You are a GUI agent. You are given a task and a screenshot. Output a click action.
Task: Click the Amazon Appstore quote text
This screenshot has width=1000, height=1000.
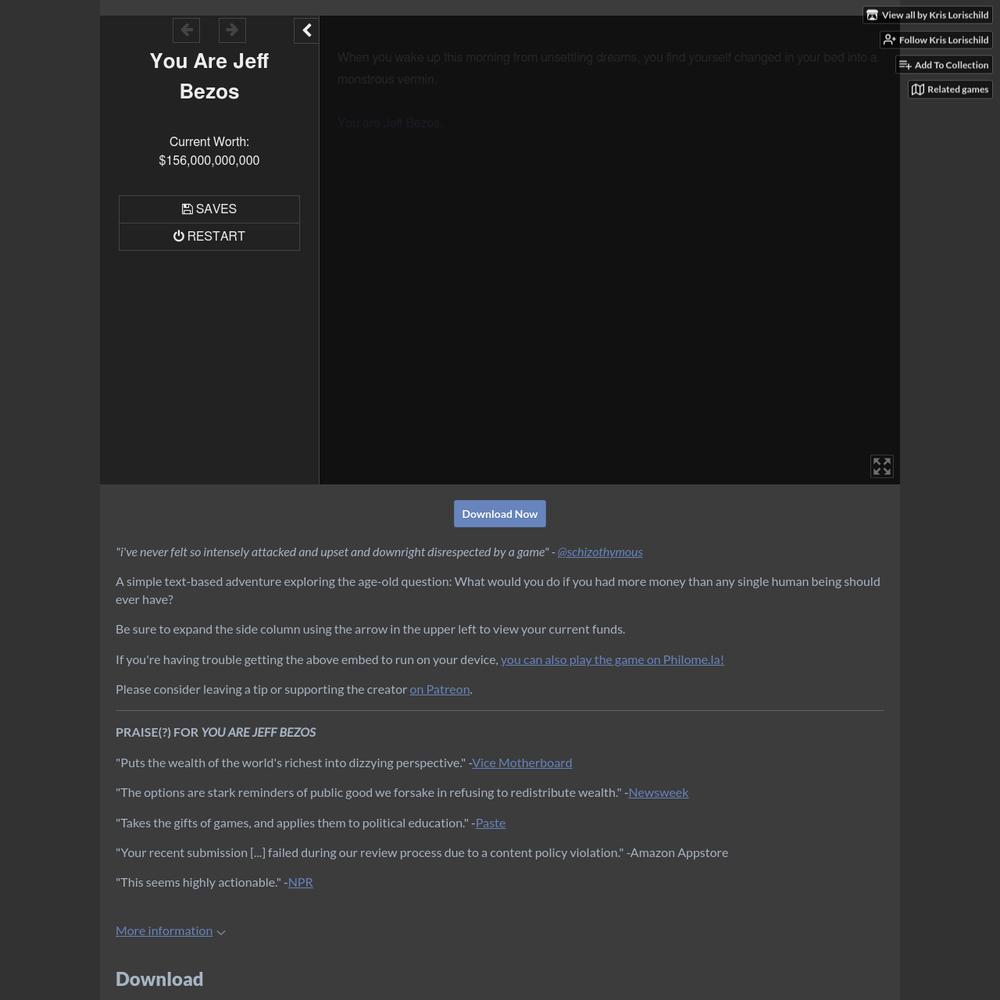(x=422, y=853)
